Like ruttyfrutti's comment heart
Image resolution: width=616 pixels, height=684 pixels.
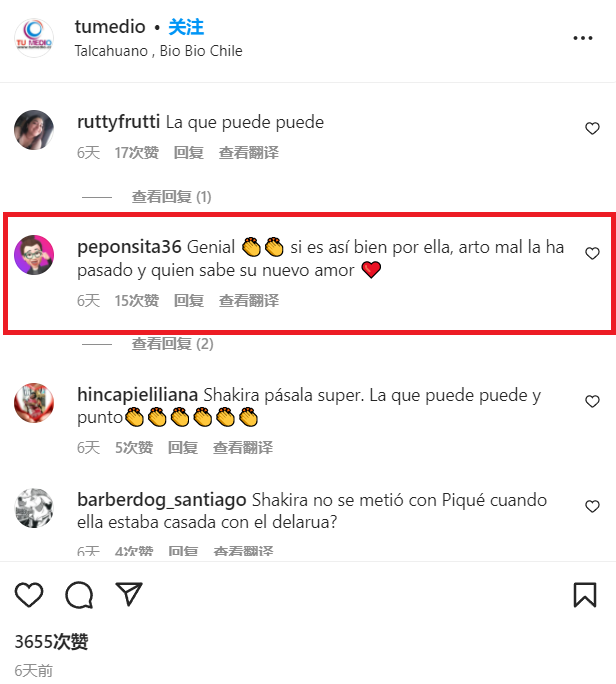(x=592, y=128)
